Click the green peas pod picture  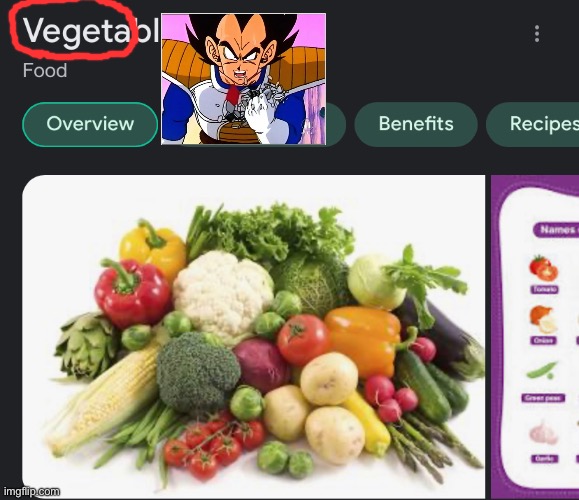[x=542, y=370]
